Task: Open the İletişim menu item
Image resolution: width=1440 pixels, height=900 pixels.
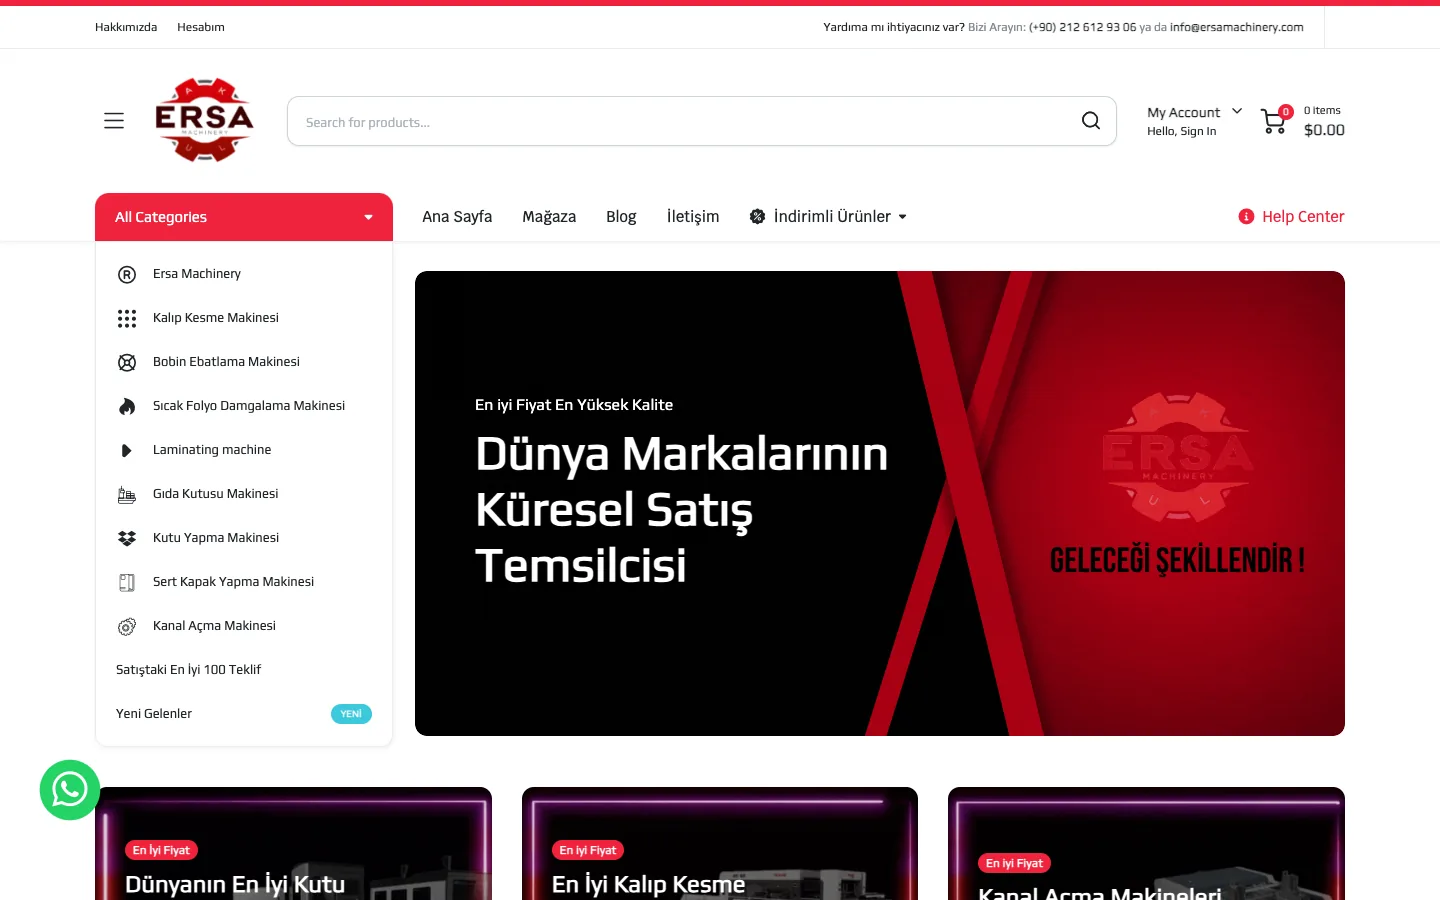Action: coord(693,217)
